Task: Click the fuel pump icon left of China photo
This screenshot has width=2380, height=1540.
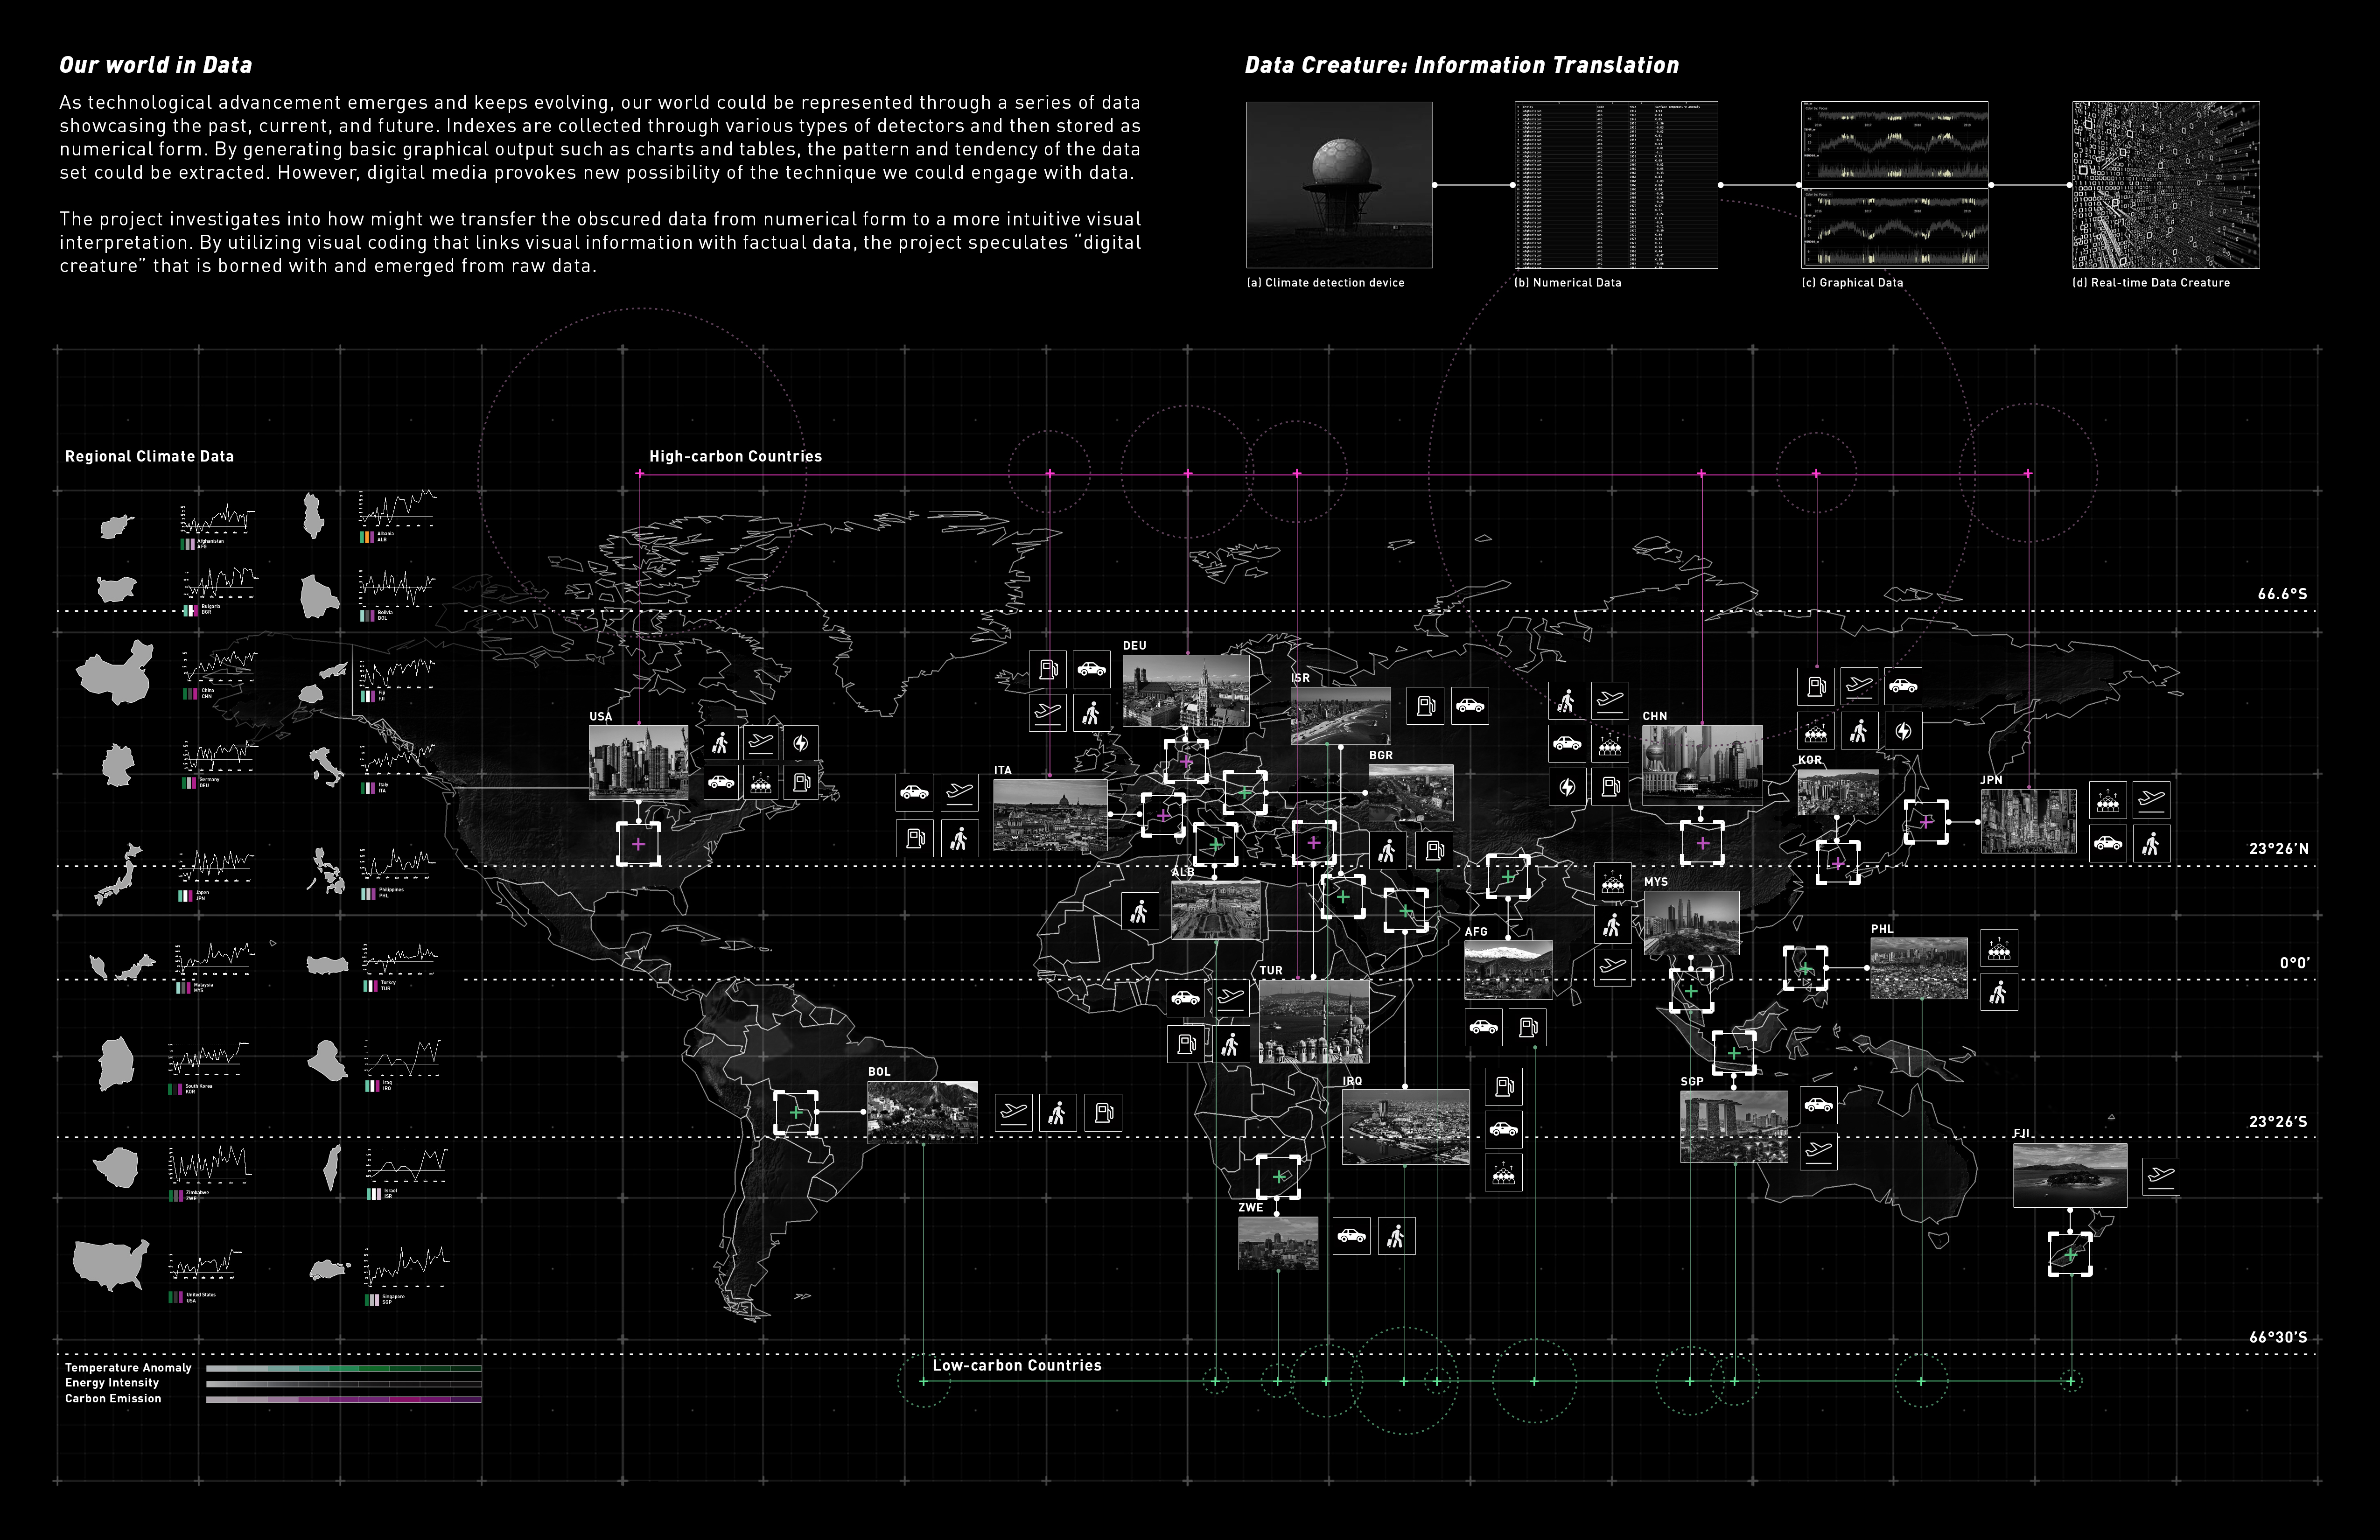Action: [x=1610, y=787]
